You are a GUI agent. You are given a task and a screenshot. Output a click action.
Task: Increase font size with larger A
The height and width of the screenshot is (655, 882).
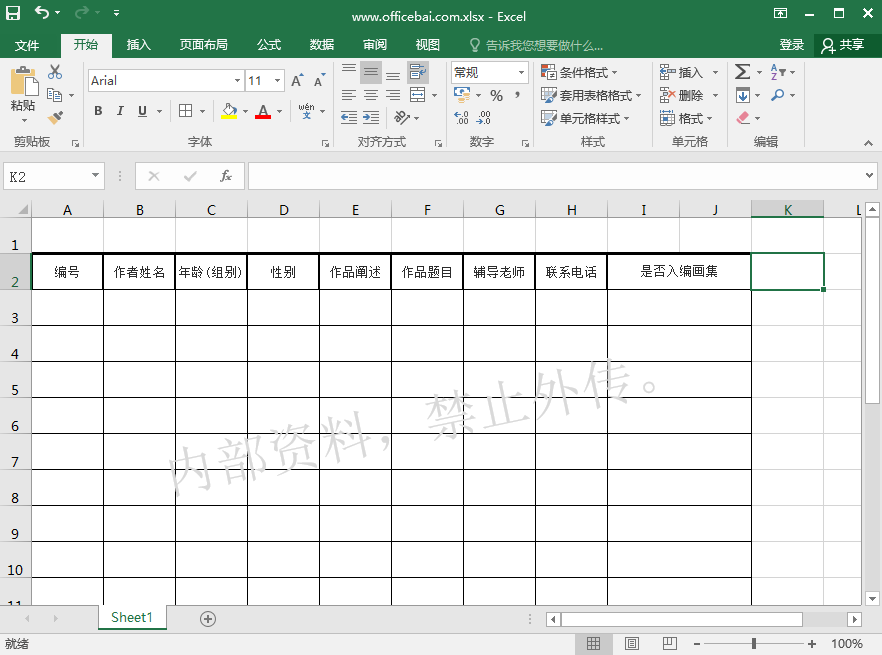[x=297, y=80]
